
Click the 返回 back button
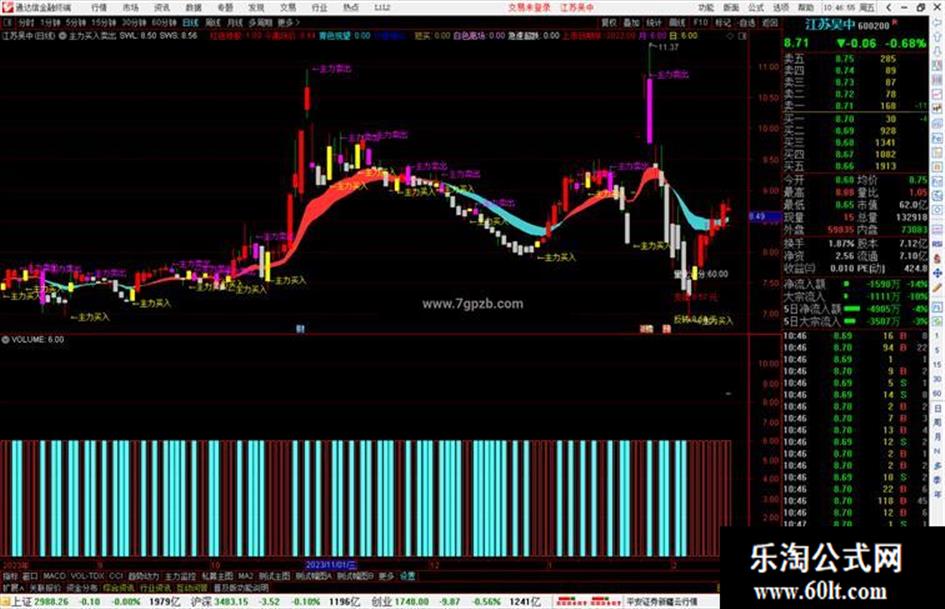pos(770,22)
